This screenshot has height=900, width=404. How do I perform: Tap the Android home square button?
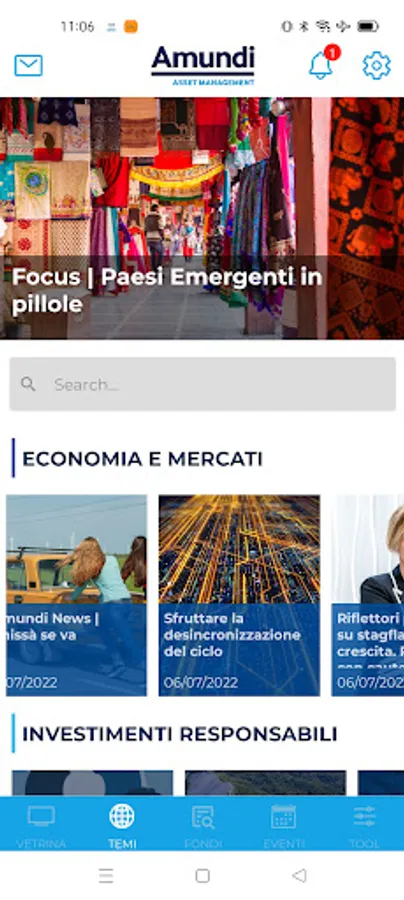[202, 875]
